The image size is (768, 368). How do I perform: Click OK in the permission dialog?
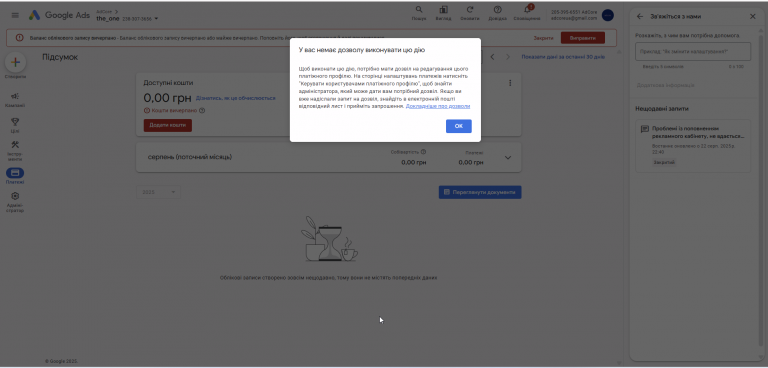point(458,126)
